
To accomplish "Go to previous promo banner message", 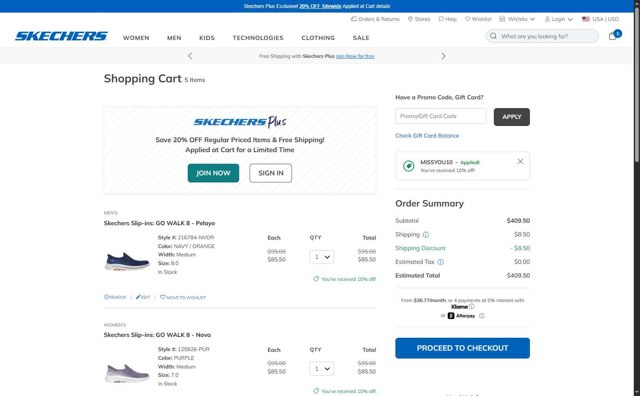I will 190,56.
